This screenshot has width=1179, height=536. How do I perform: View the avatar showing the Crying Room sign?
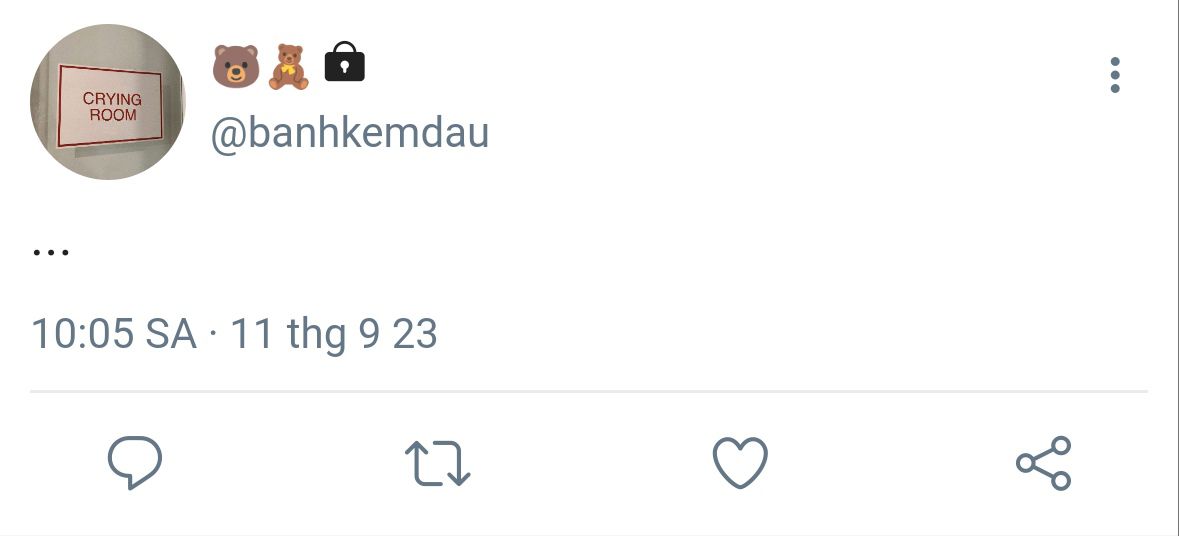pyautogui.click(x=108, y=102)
